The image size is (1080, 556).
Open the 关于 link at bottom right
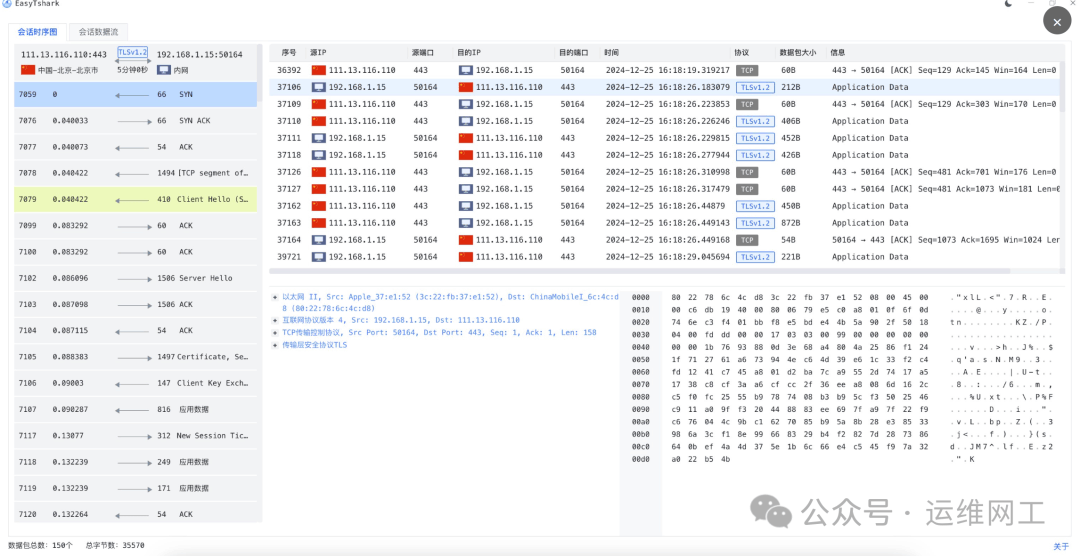tap(1061, 546)
